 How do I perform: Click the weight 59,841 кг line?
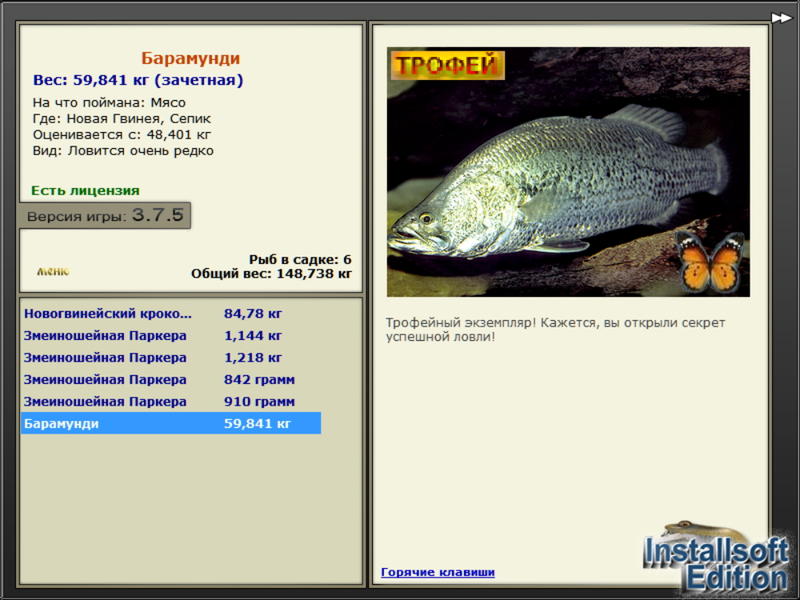[x=138, y=80]
